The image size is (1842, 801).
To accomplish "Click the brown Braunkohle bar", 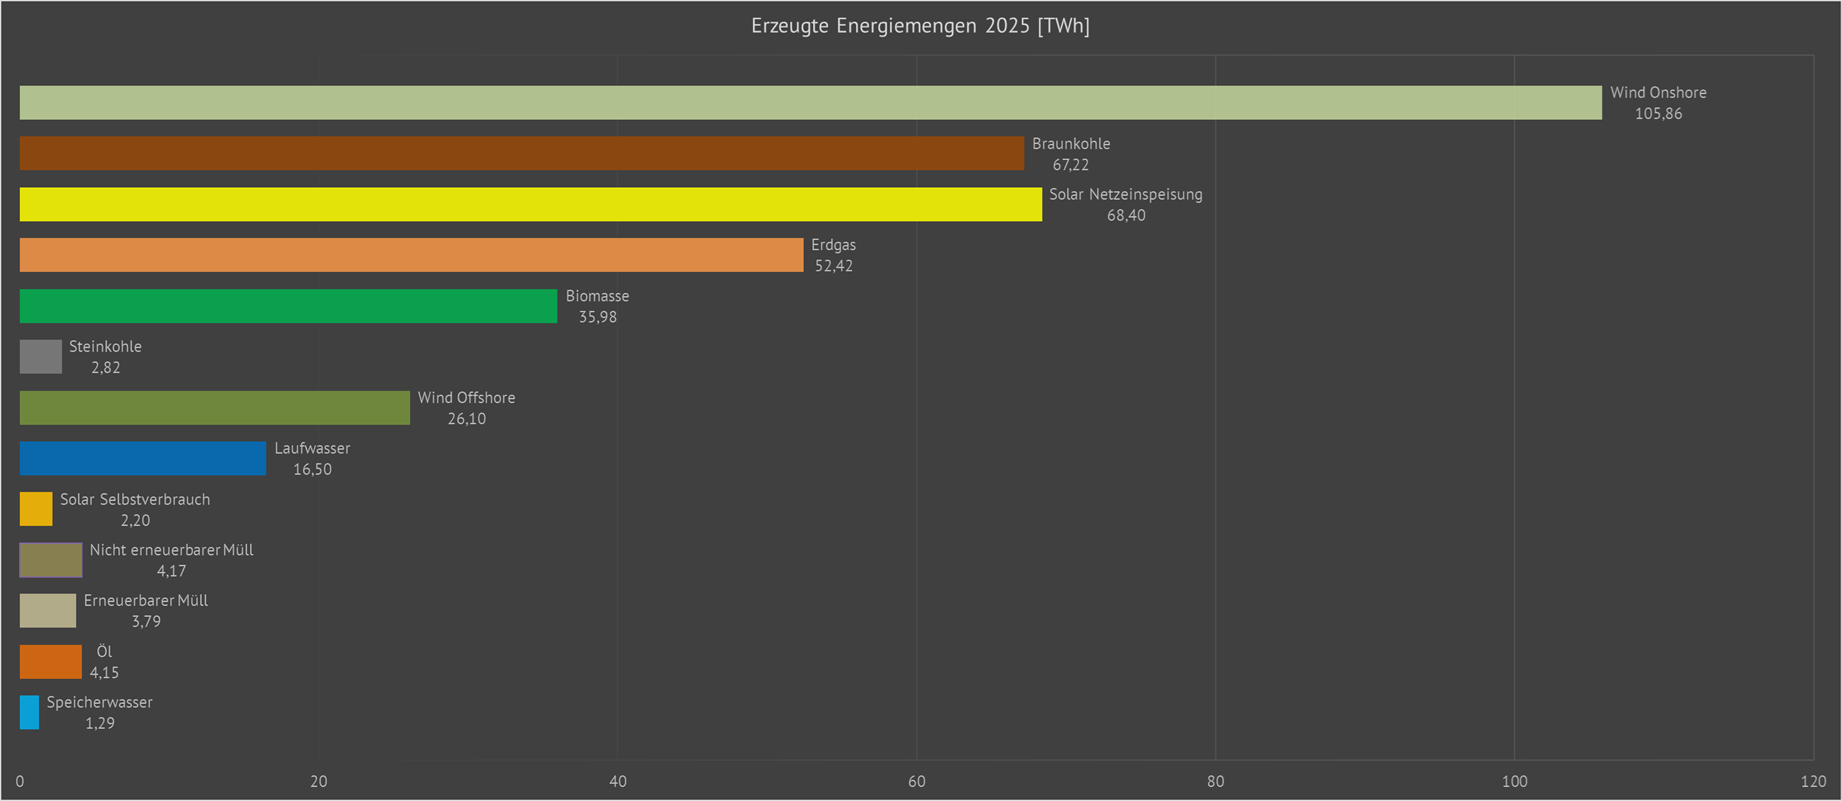I will point(521,153).
